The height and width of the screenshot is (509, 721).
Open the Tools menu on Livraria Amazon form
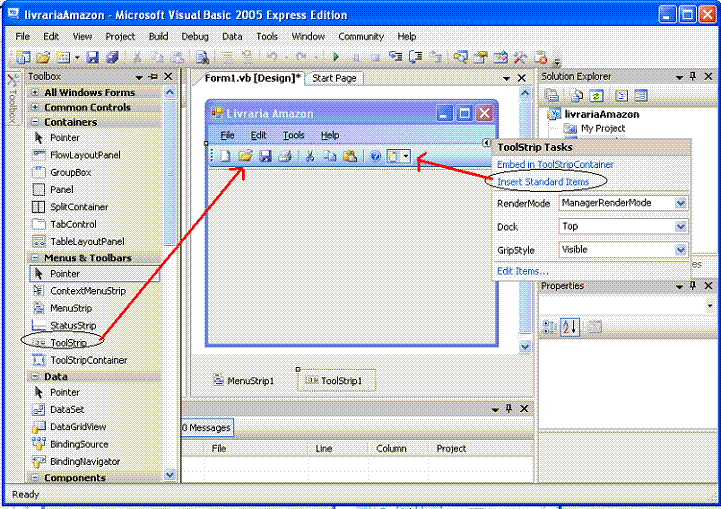293,136
